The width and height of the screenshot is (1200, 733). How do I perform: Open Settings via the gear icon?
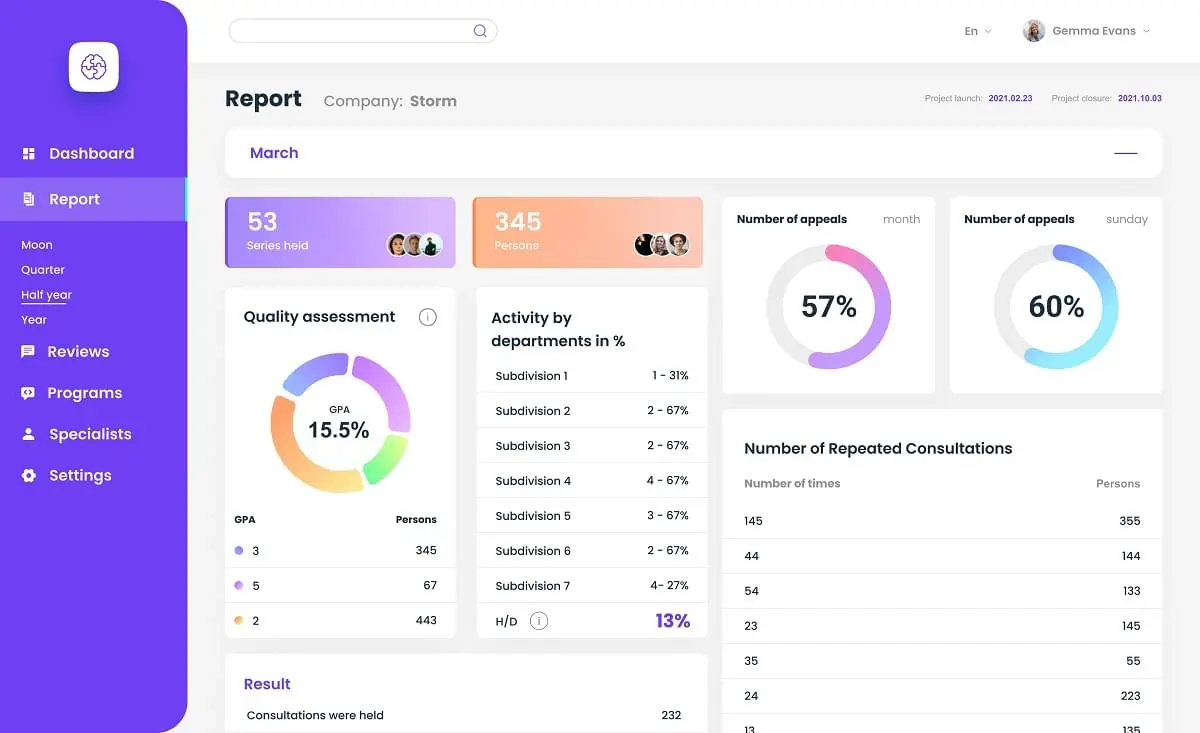click(x=29, y=476)
